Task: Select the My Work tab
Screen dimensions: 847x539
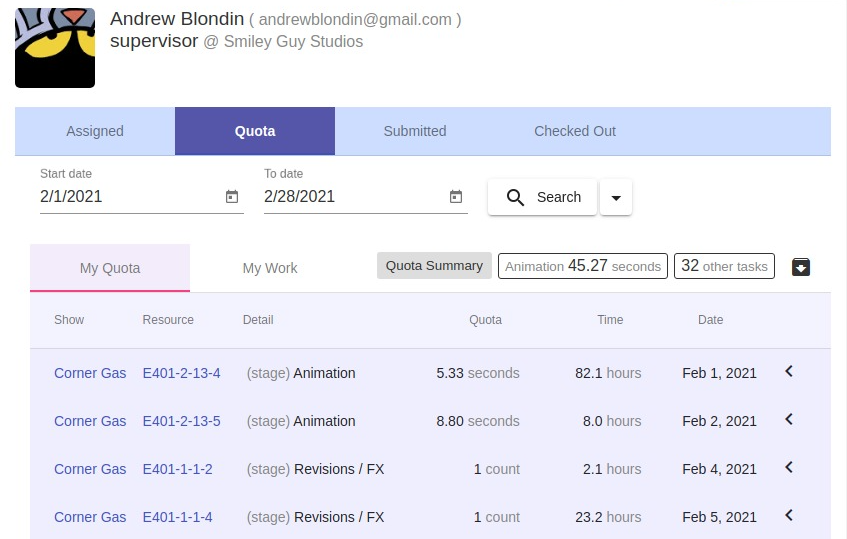Action: 270,268
